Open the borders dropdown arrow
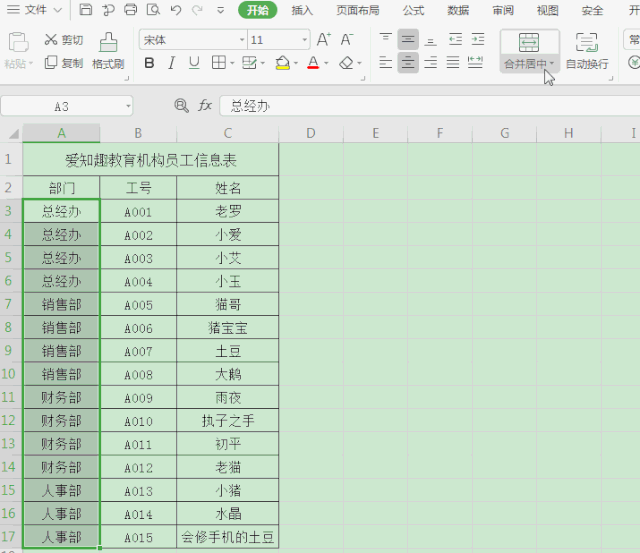 click(x=232, y=63)
